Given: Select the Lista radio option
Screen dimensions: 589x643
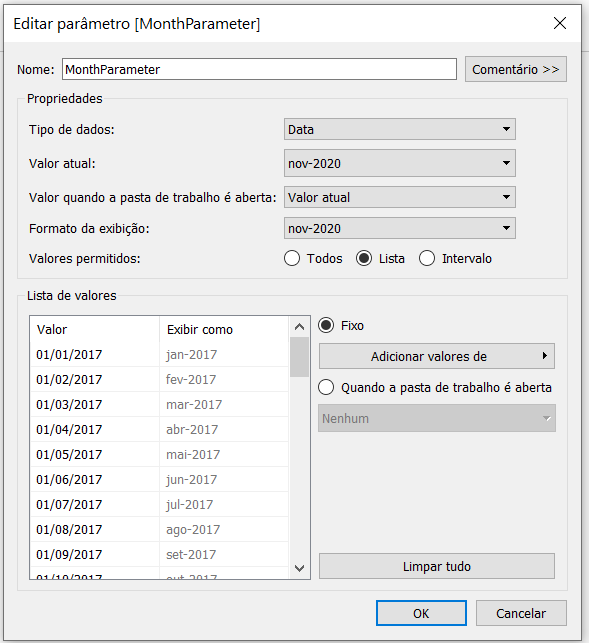Looking at the screenshot, I should tap(364, 259).
